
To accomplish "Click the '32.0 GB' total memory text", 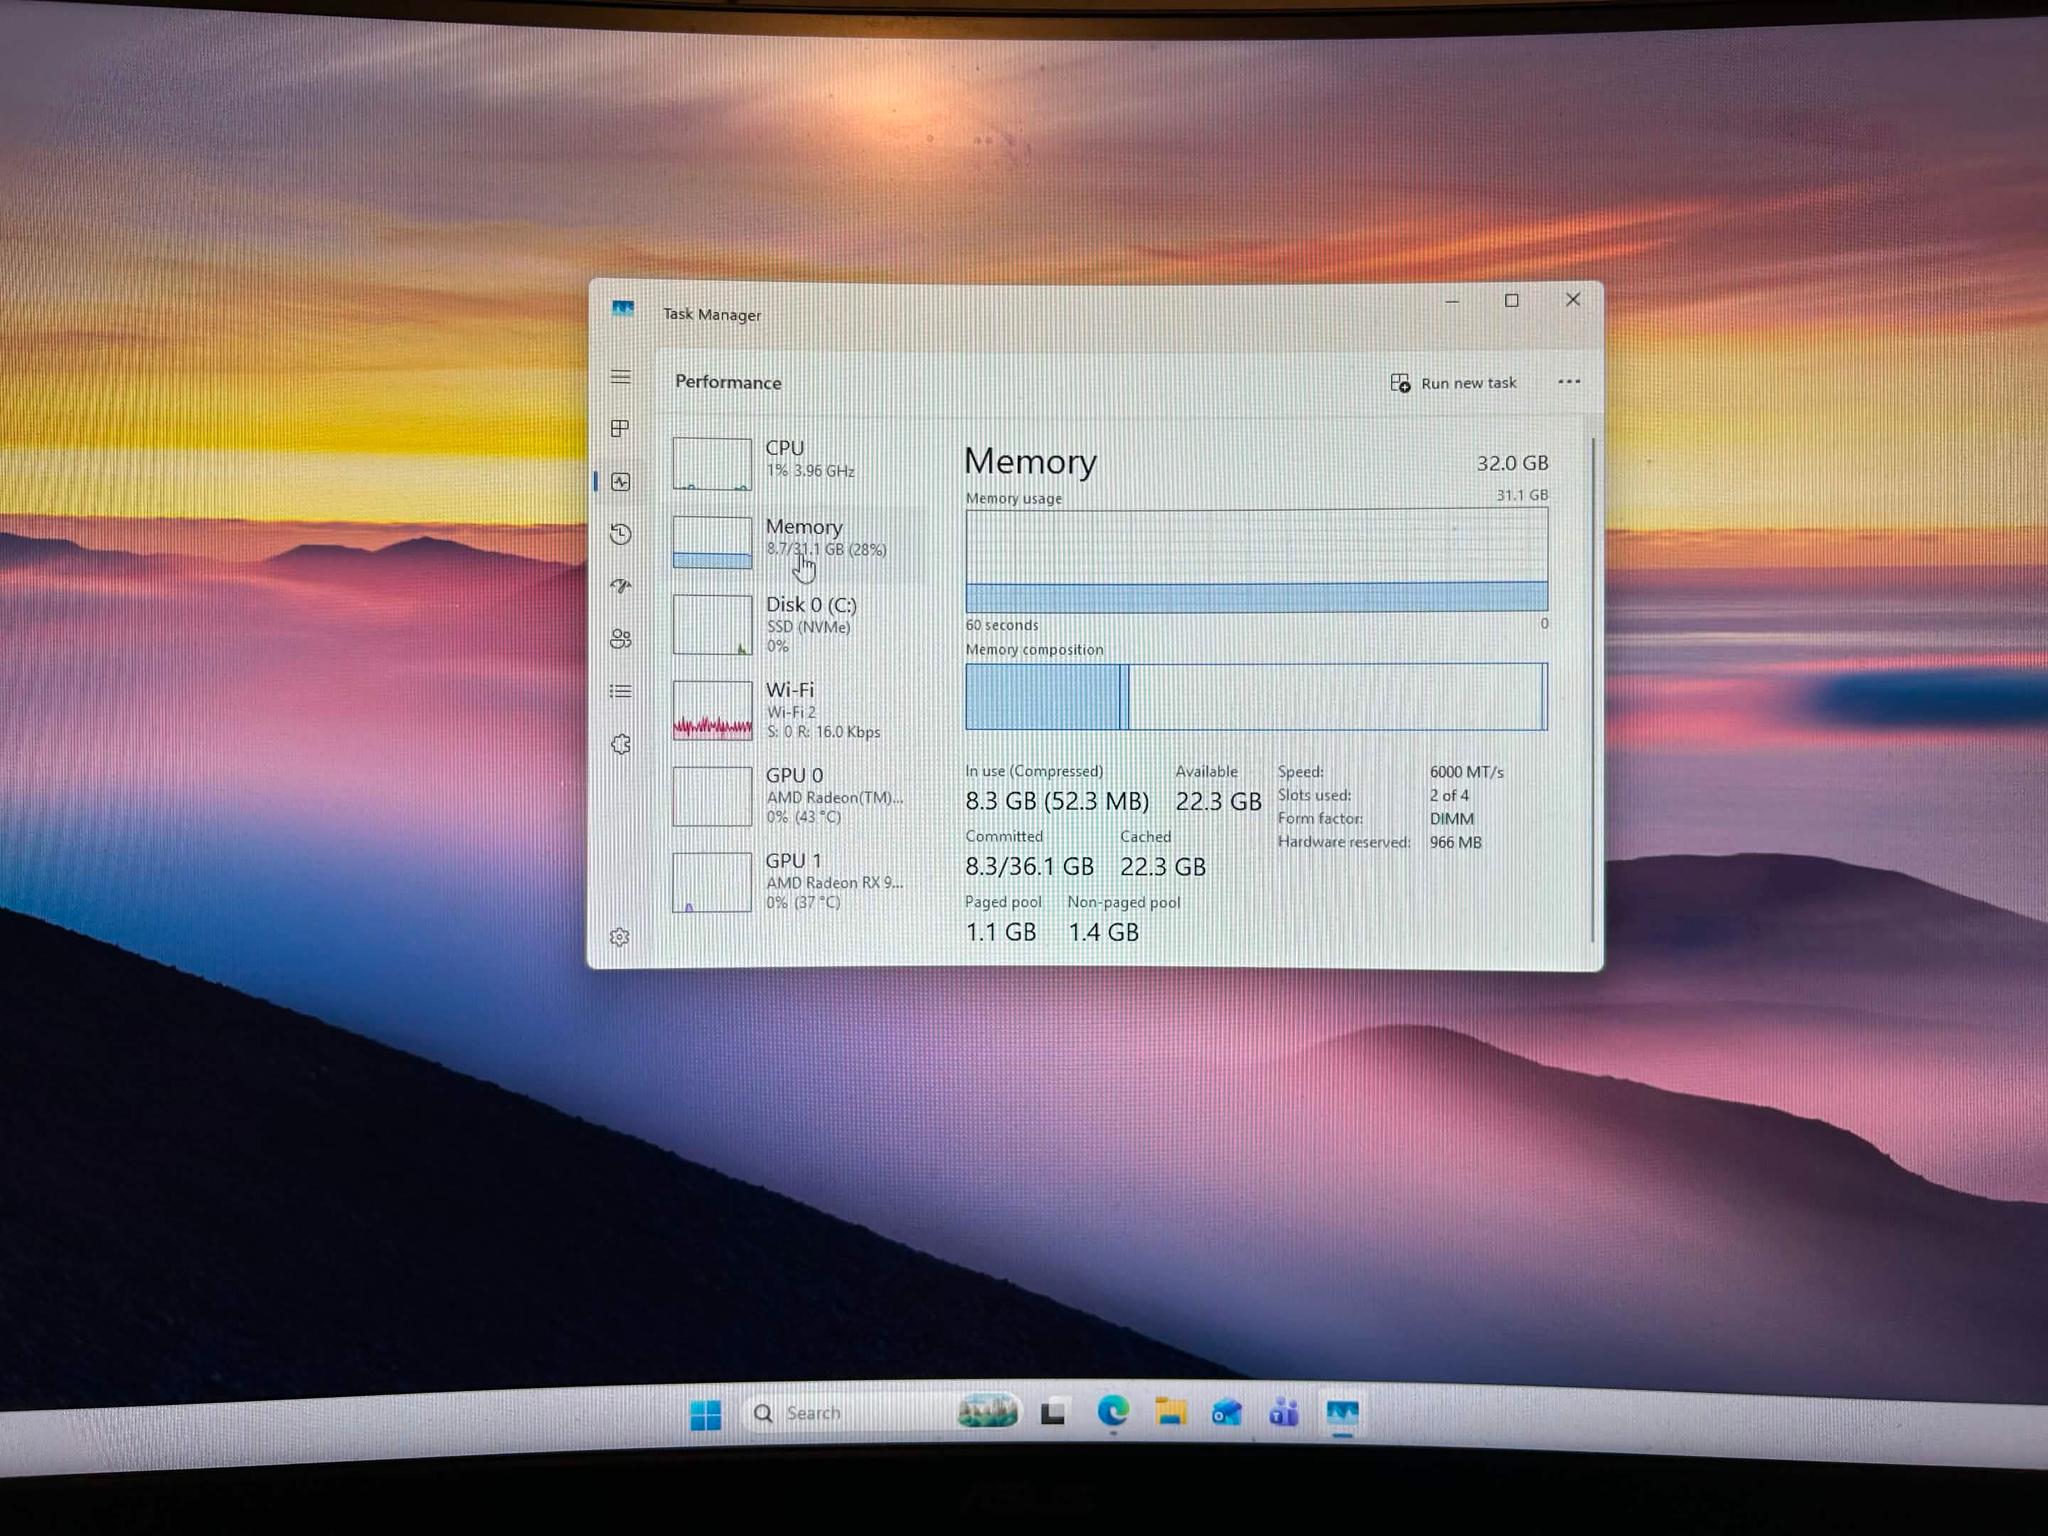I will (1512, 463).
